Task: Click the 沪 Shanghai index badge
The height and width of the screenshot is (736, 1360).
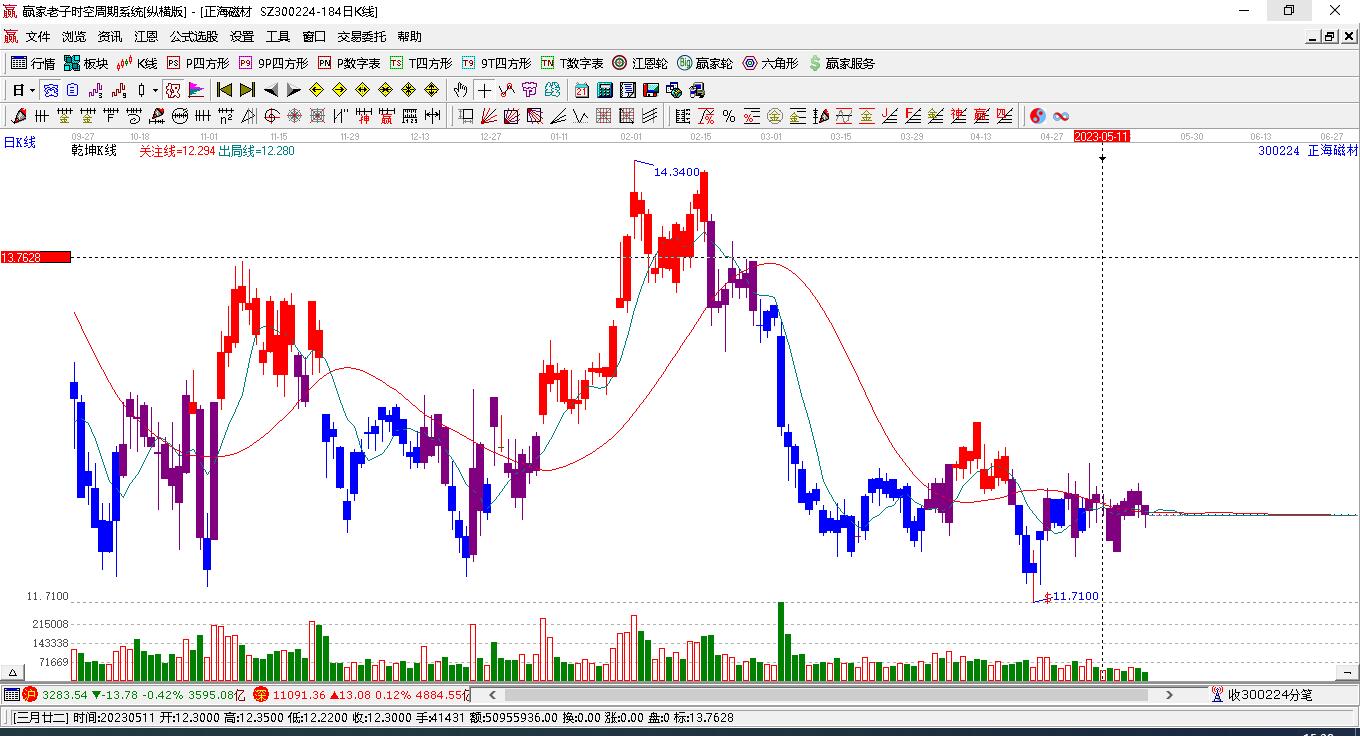Action: 30,694
